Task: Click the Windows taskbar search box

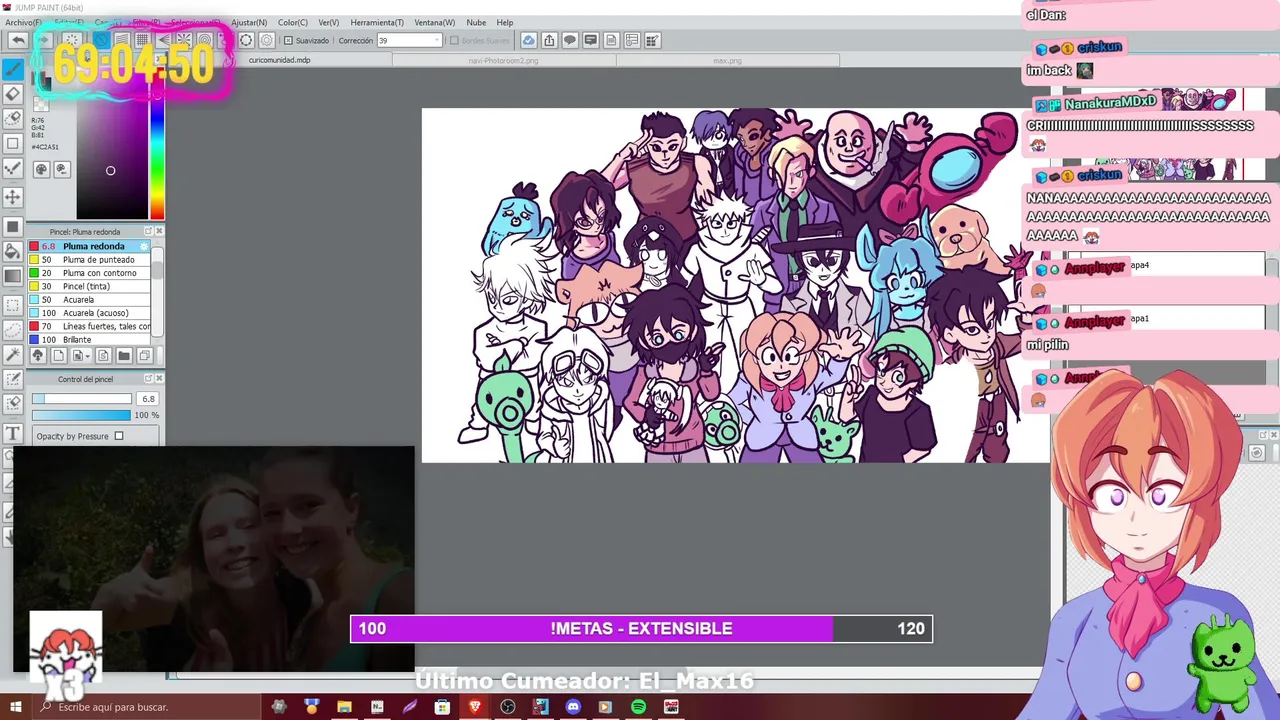Action: [147, 707]
